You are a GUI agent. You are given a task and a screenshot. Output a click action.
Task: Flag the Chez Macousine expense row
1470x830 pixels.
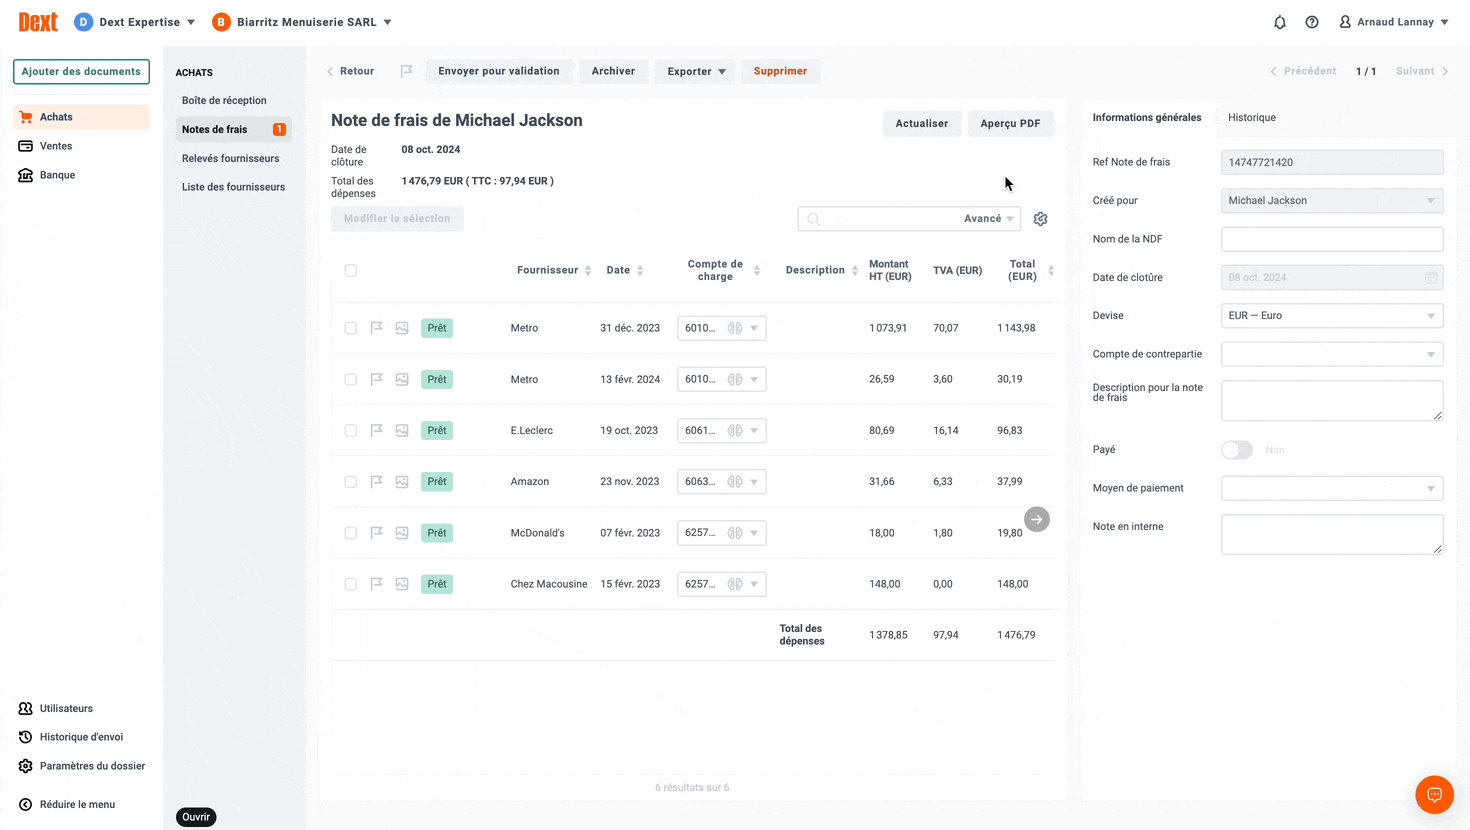click(377, 584)
